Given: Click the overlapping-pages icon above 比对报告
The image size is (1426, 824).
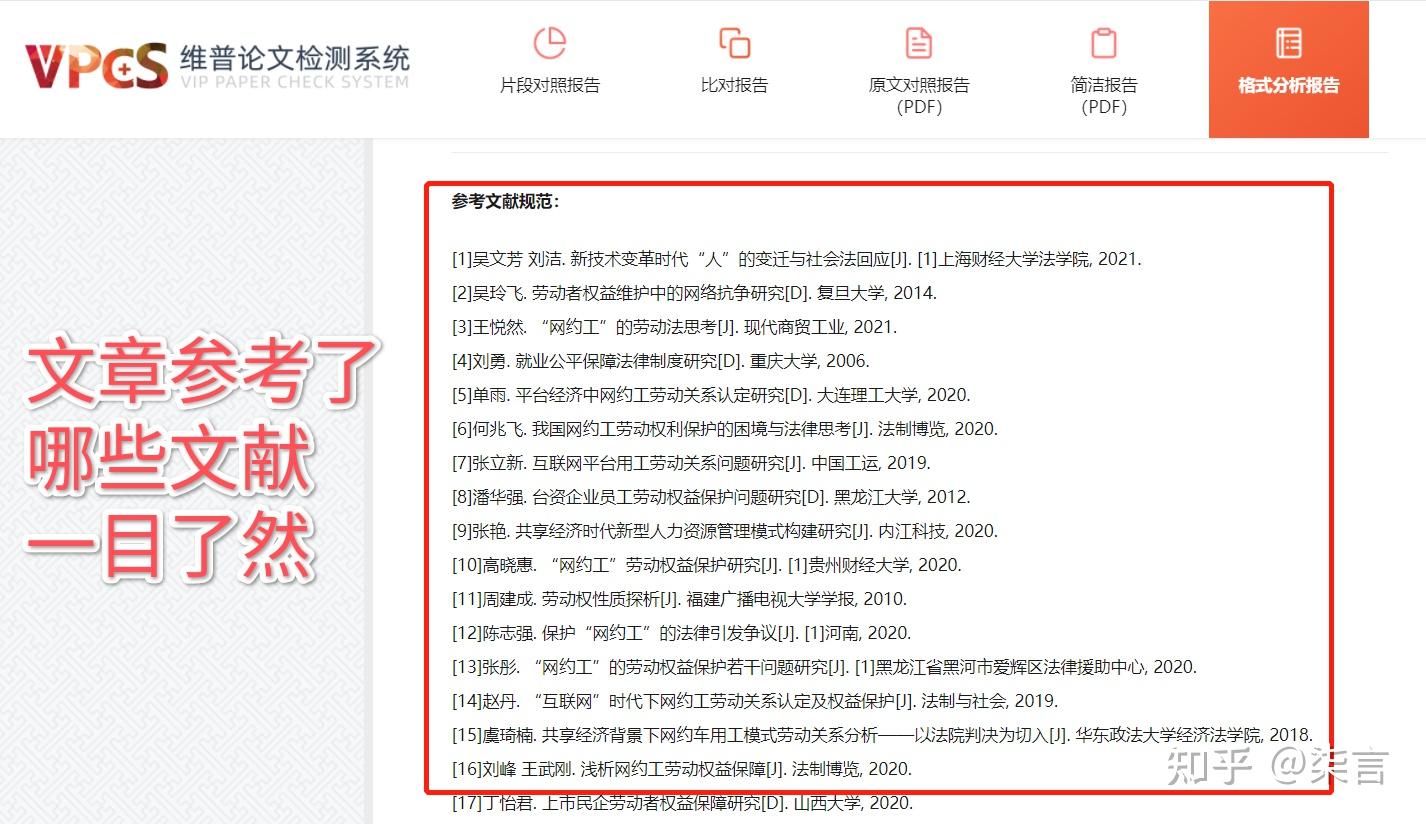Looking at the screenshot, I should 734,44.
